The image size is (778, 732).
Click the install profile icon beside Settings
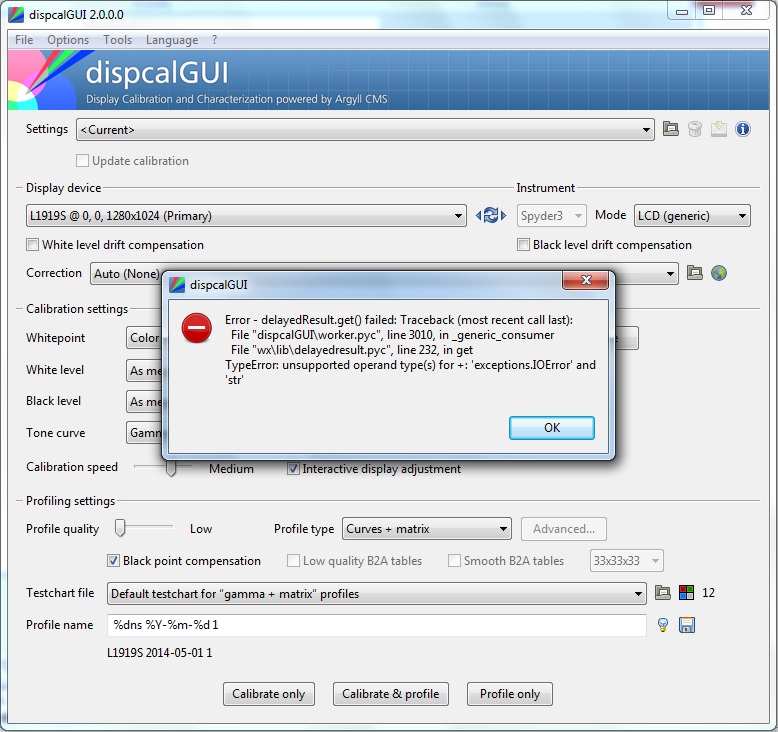point(718,130)
